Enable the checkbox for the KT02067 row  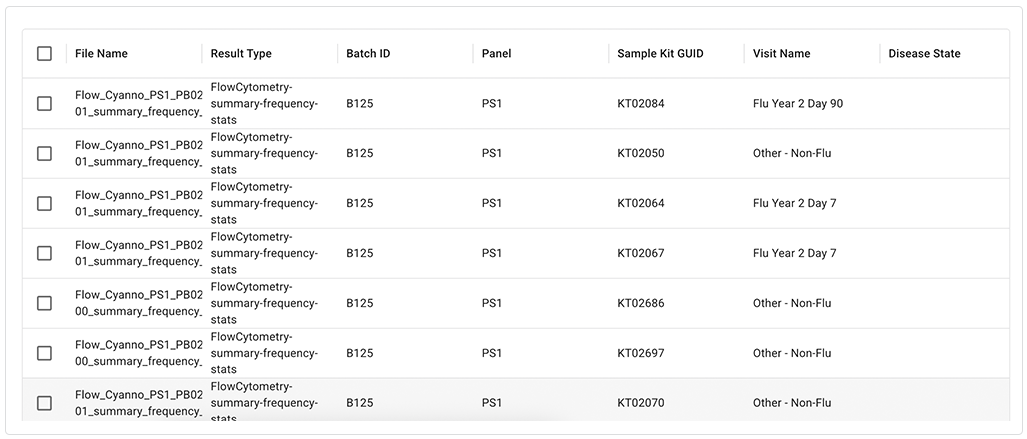pyautogui.click(x=44, y=253)
